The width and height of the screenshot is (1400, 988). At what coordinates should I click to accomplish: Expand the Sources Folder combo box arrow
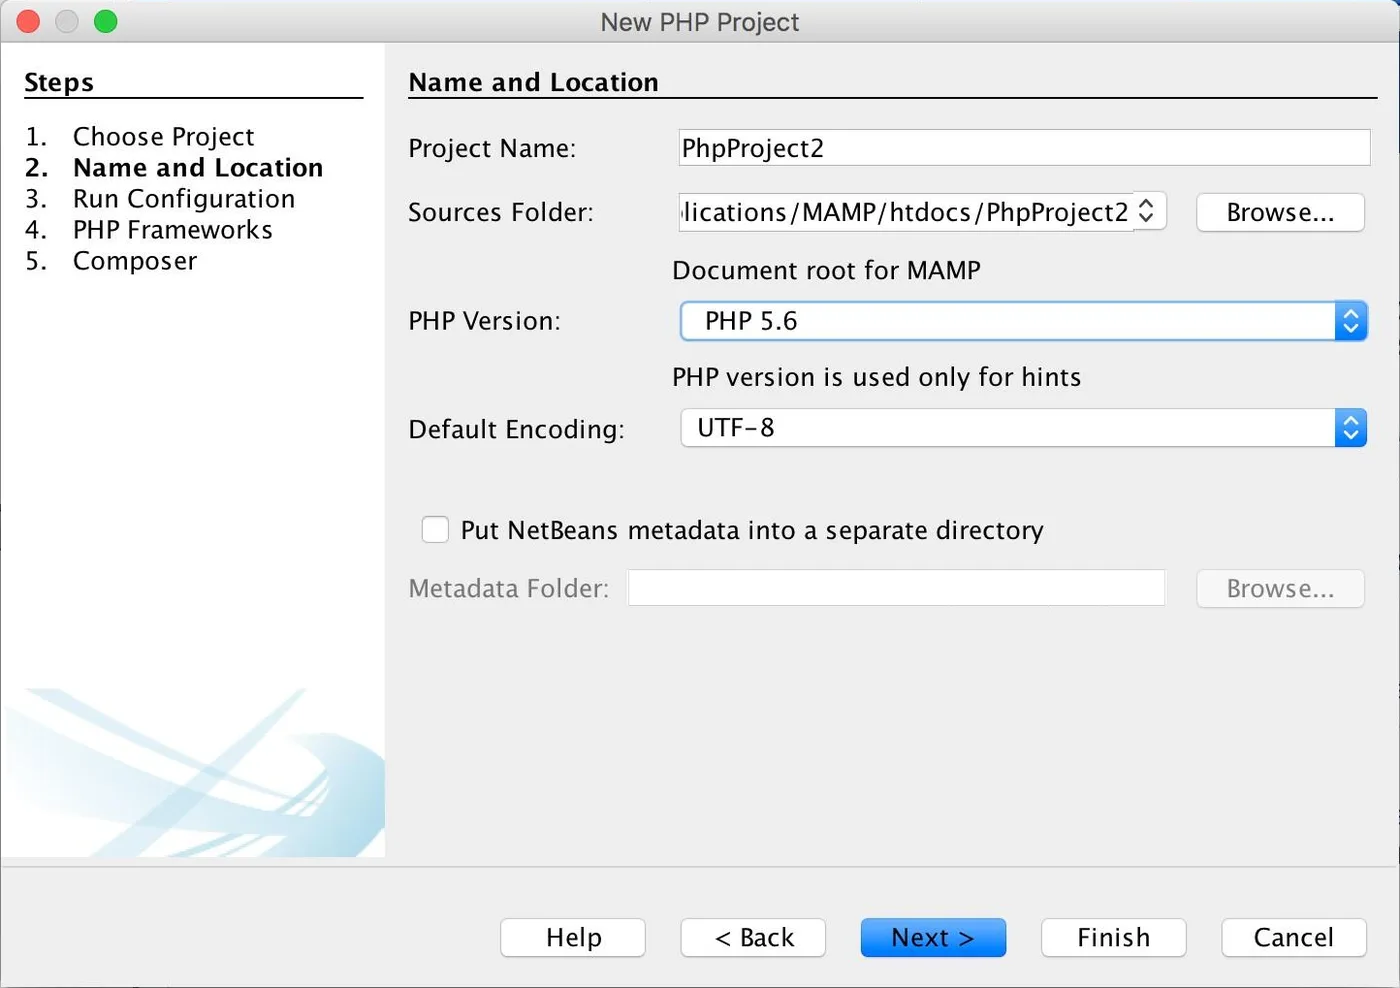point(1147,211)
